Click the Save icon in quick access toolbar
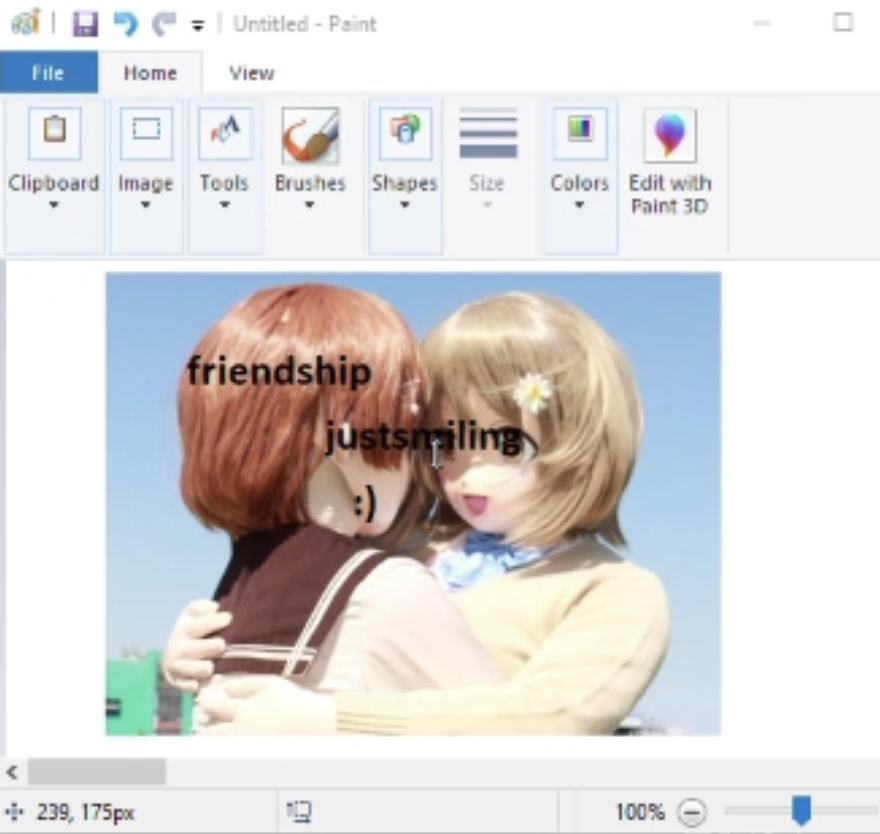Image resolution: width=880 pixels, height=834 pixels. (x=85, y=23)
